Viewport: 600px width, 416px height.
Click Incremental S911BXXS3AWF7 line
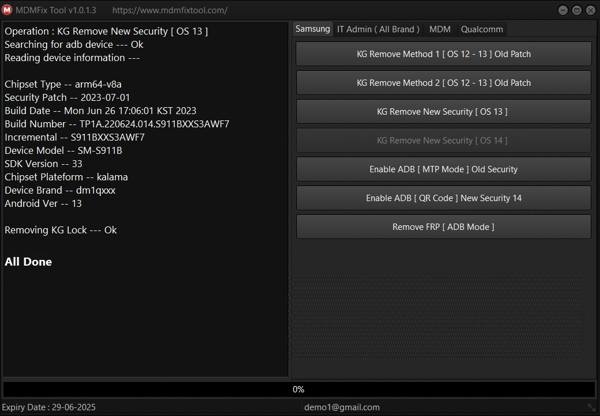point(75,137)
